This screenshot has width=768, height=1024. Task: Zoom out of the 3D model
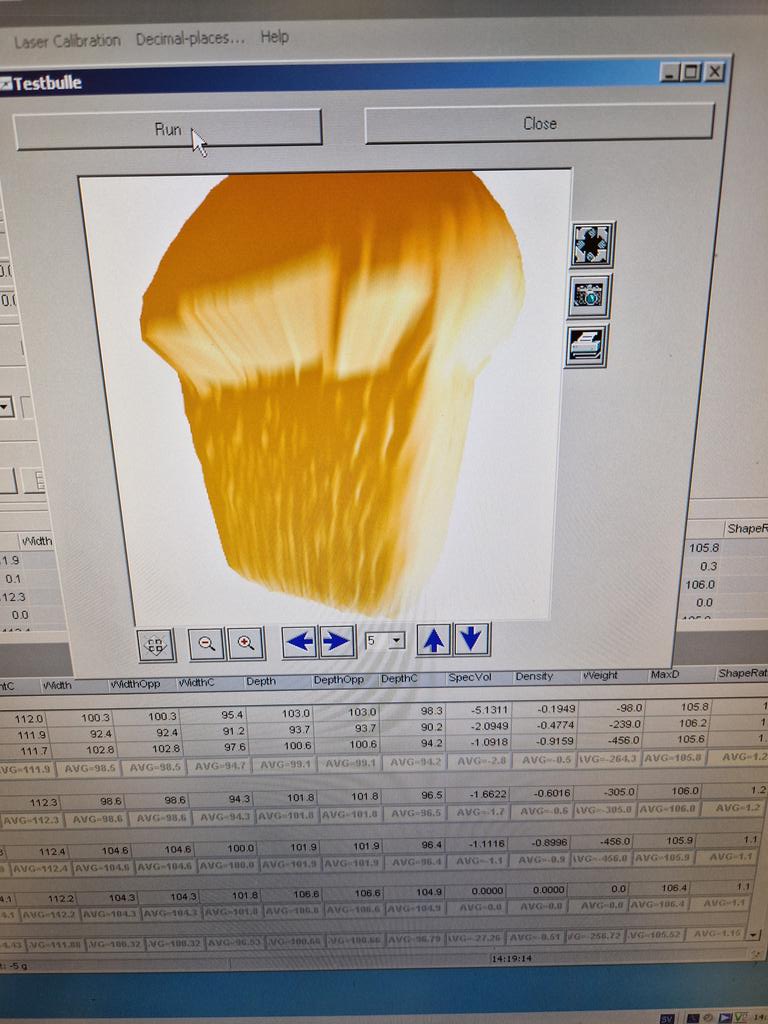point(206,643)
